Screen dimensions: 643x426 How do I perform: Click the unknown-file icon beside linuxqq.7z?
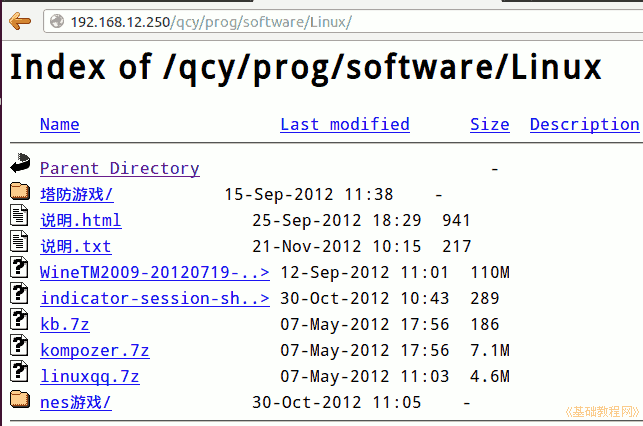19,371
